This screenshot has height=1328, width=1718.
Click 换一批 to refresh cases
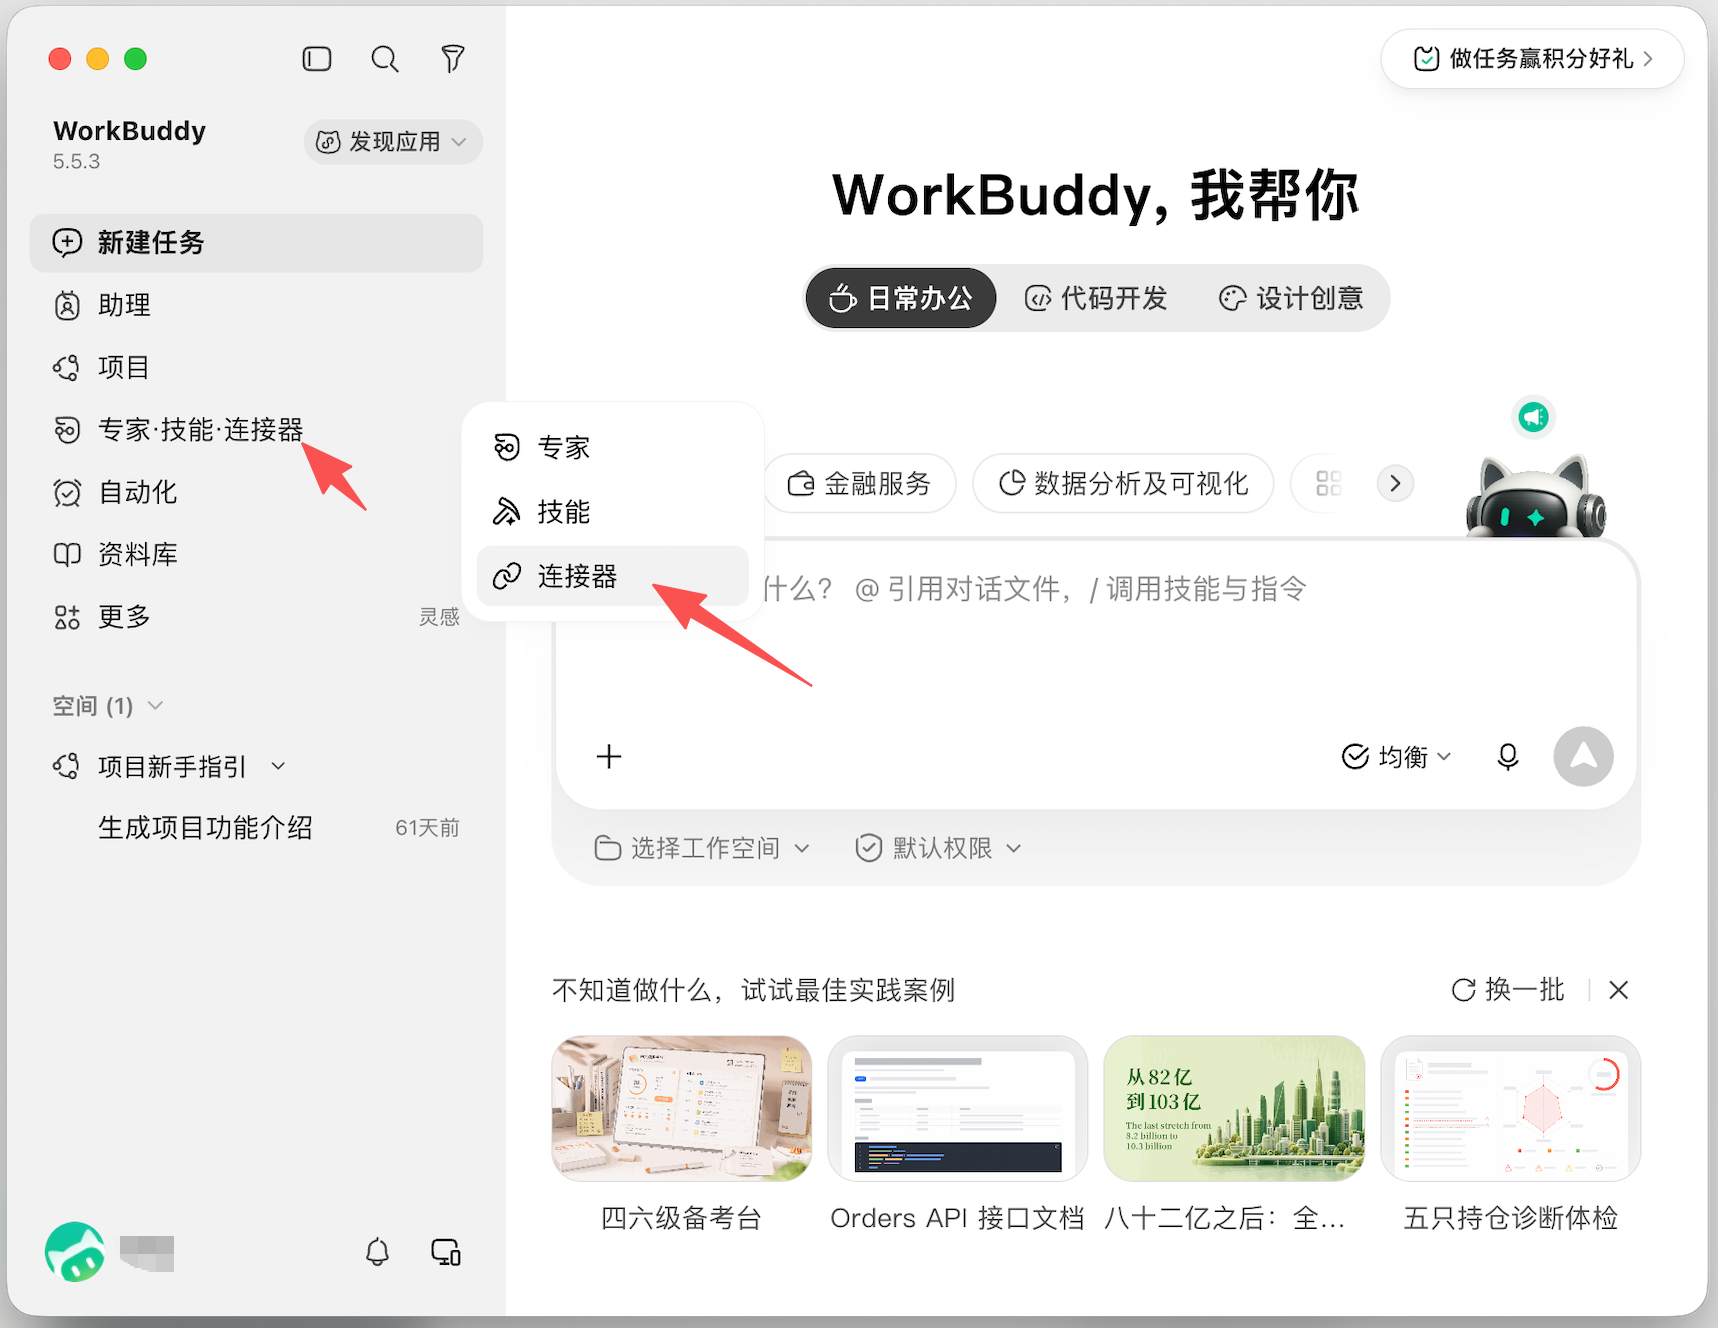1508,990
